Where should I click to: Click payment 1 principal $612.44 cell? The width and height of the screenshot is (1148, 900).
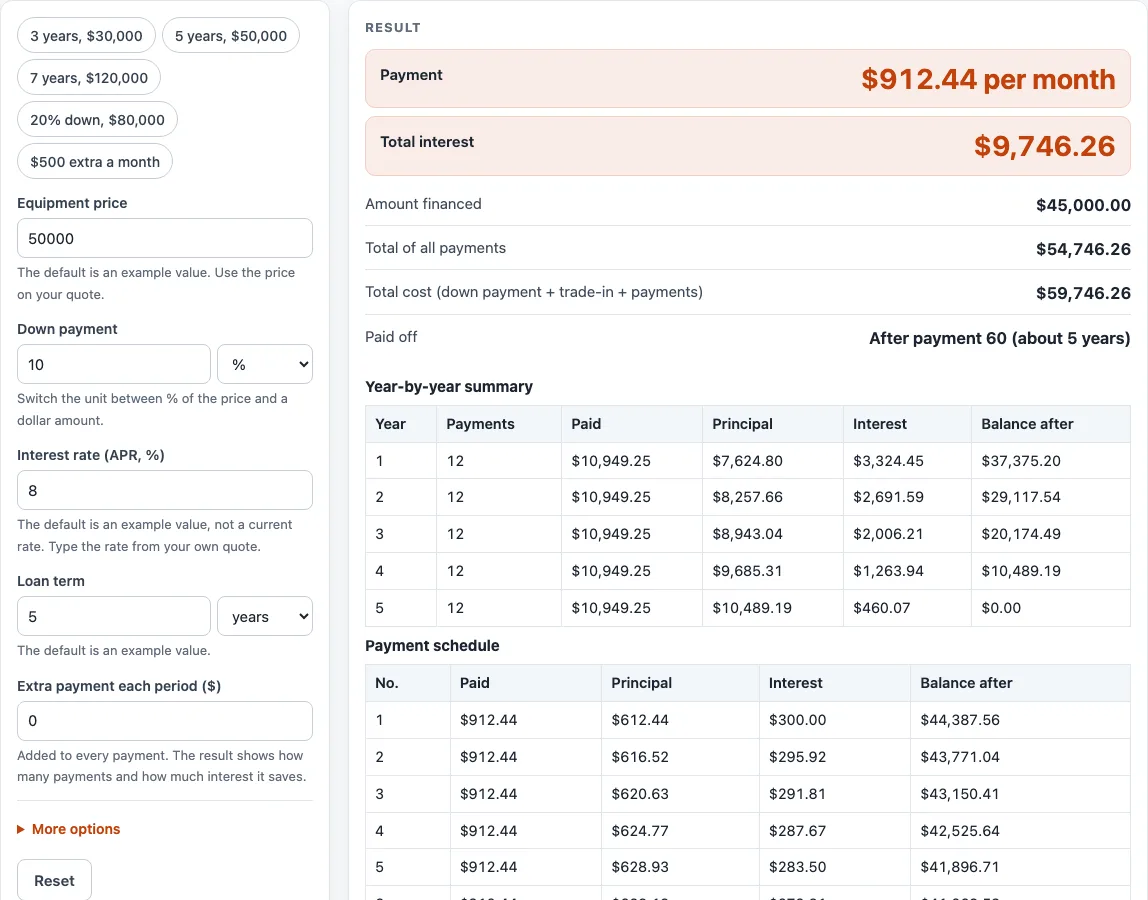[x=680, y=720]
